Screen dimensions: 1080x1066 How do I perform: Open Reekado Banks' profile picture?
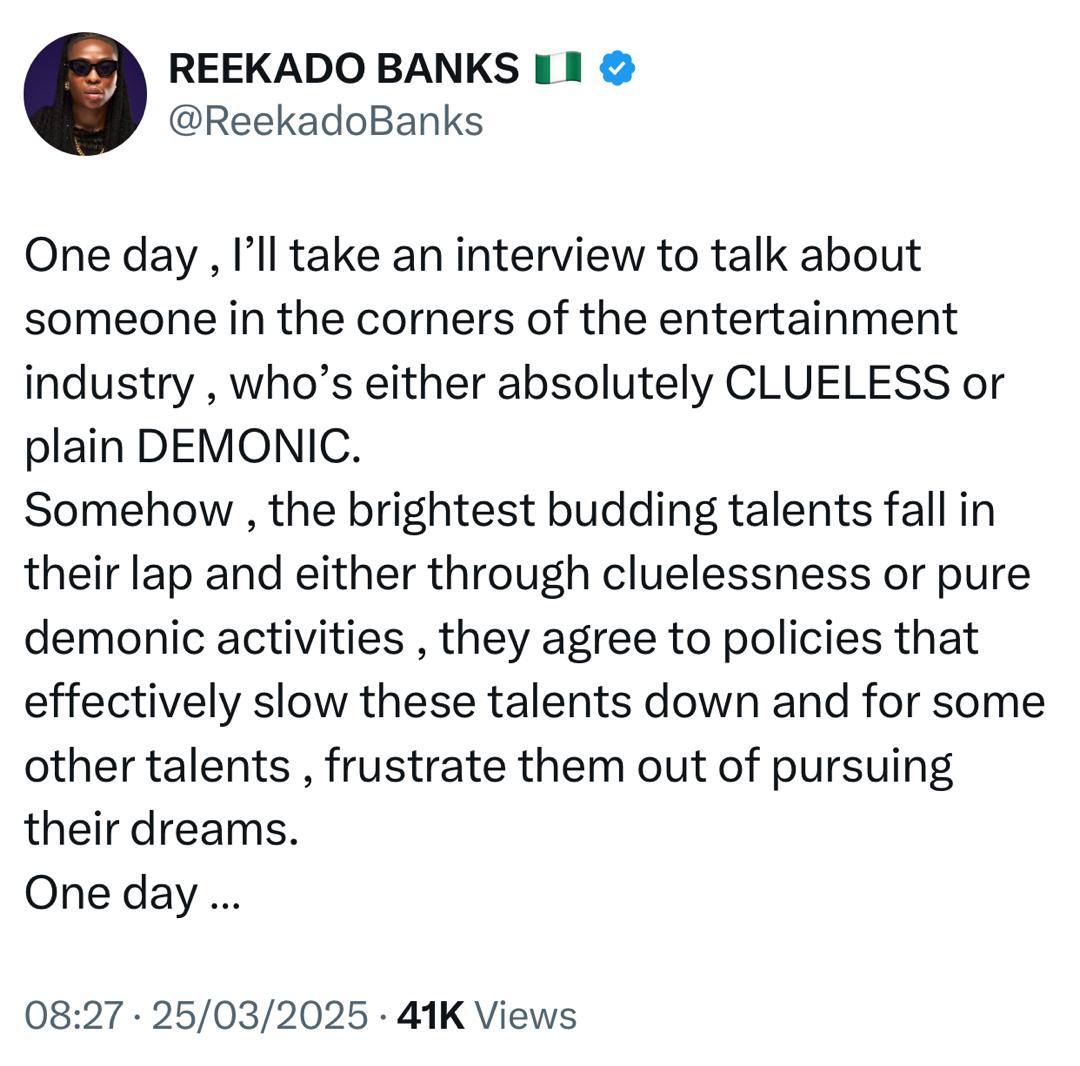click(85, 94)
